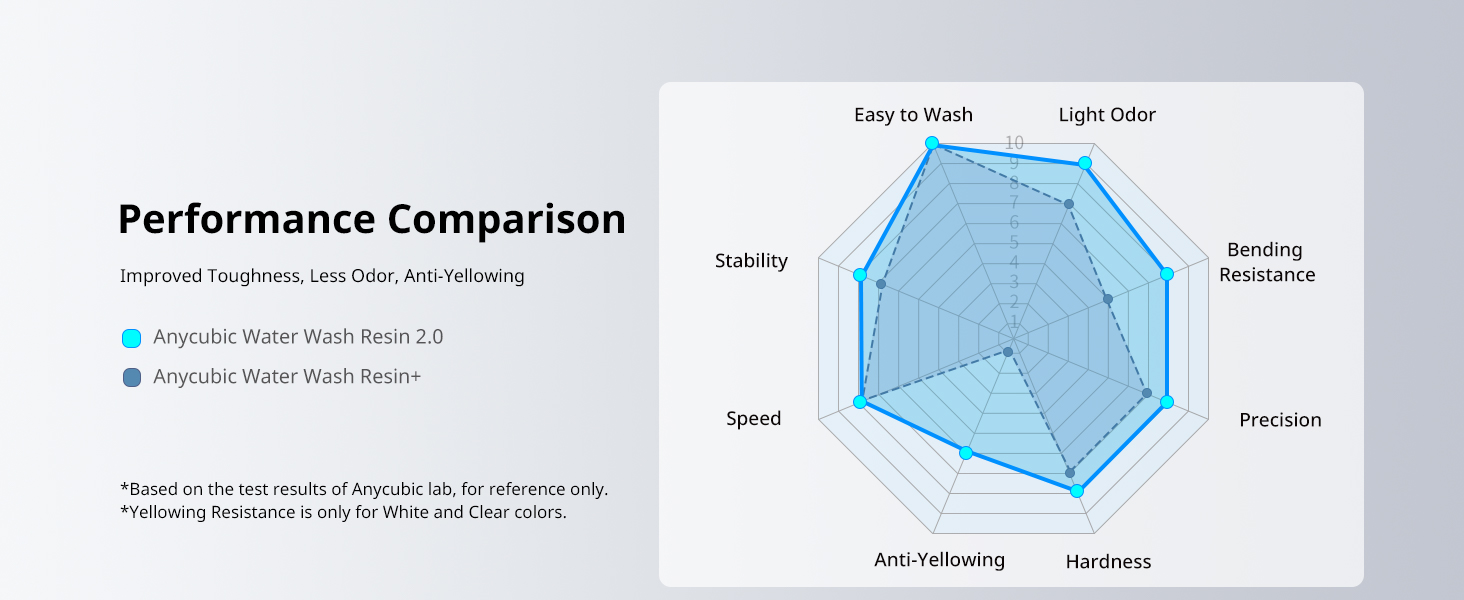Click the Stability axis label
This screenshot has width=1464, height=600.
(751, 261)
